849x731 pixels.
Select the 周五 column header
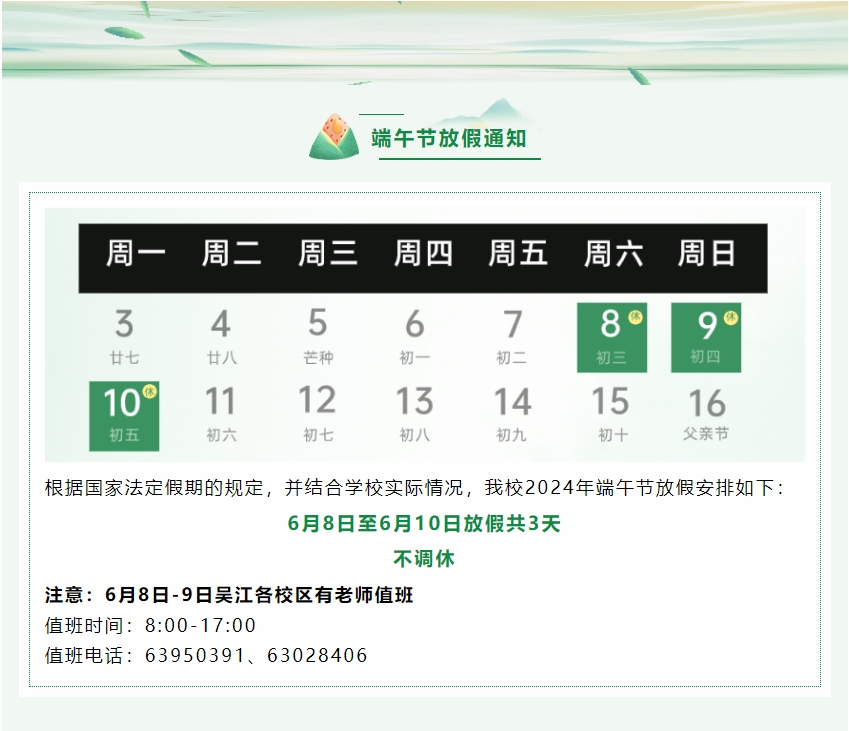[x=518, y=253]
